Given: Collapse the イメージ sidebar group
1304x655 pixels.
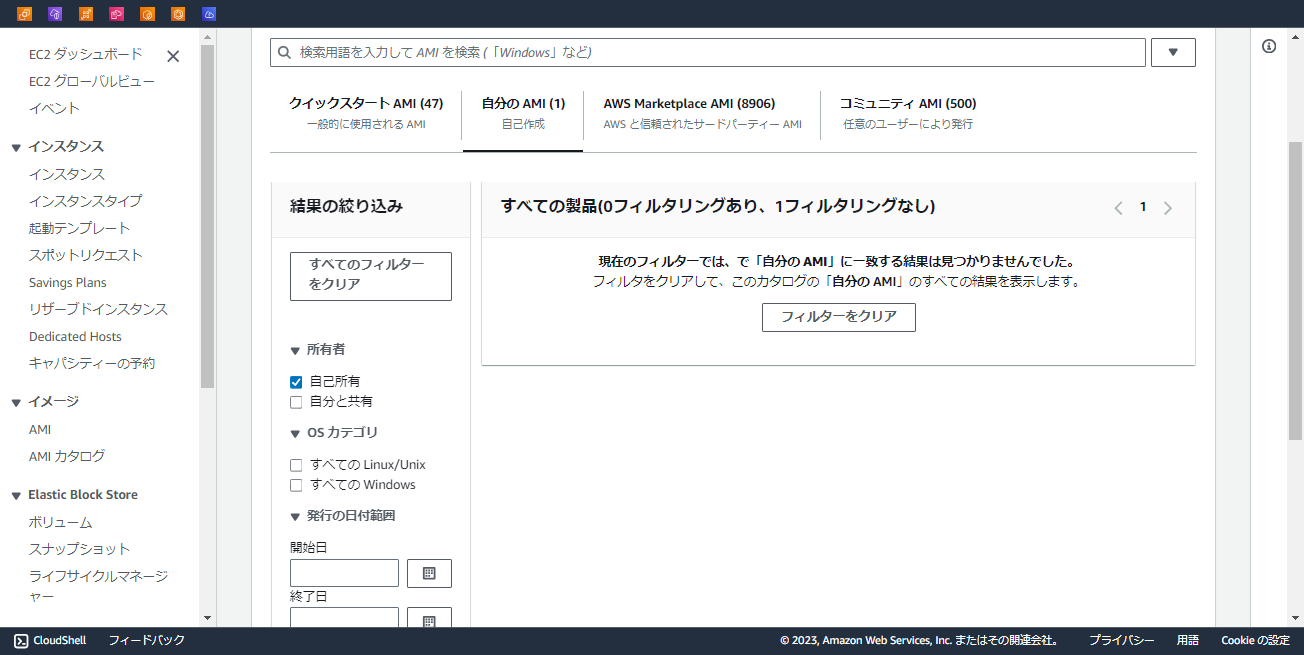Looking at the screenshot, I should [16, 403].
